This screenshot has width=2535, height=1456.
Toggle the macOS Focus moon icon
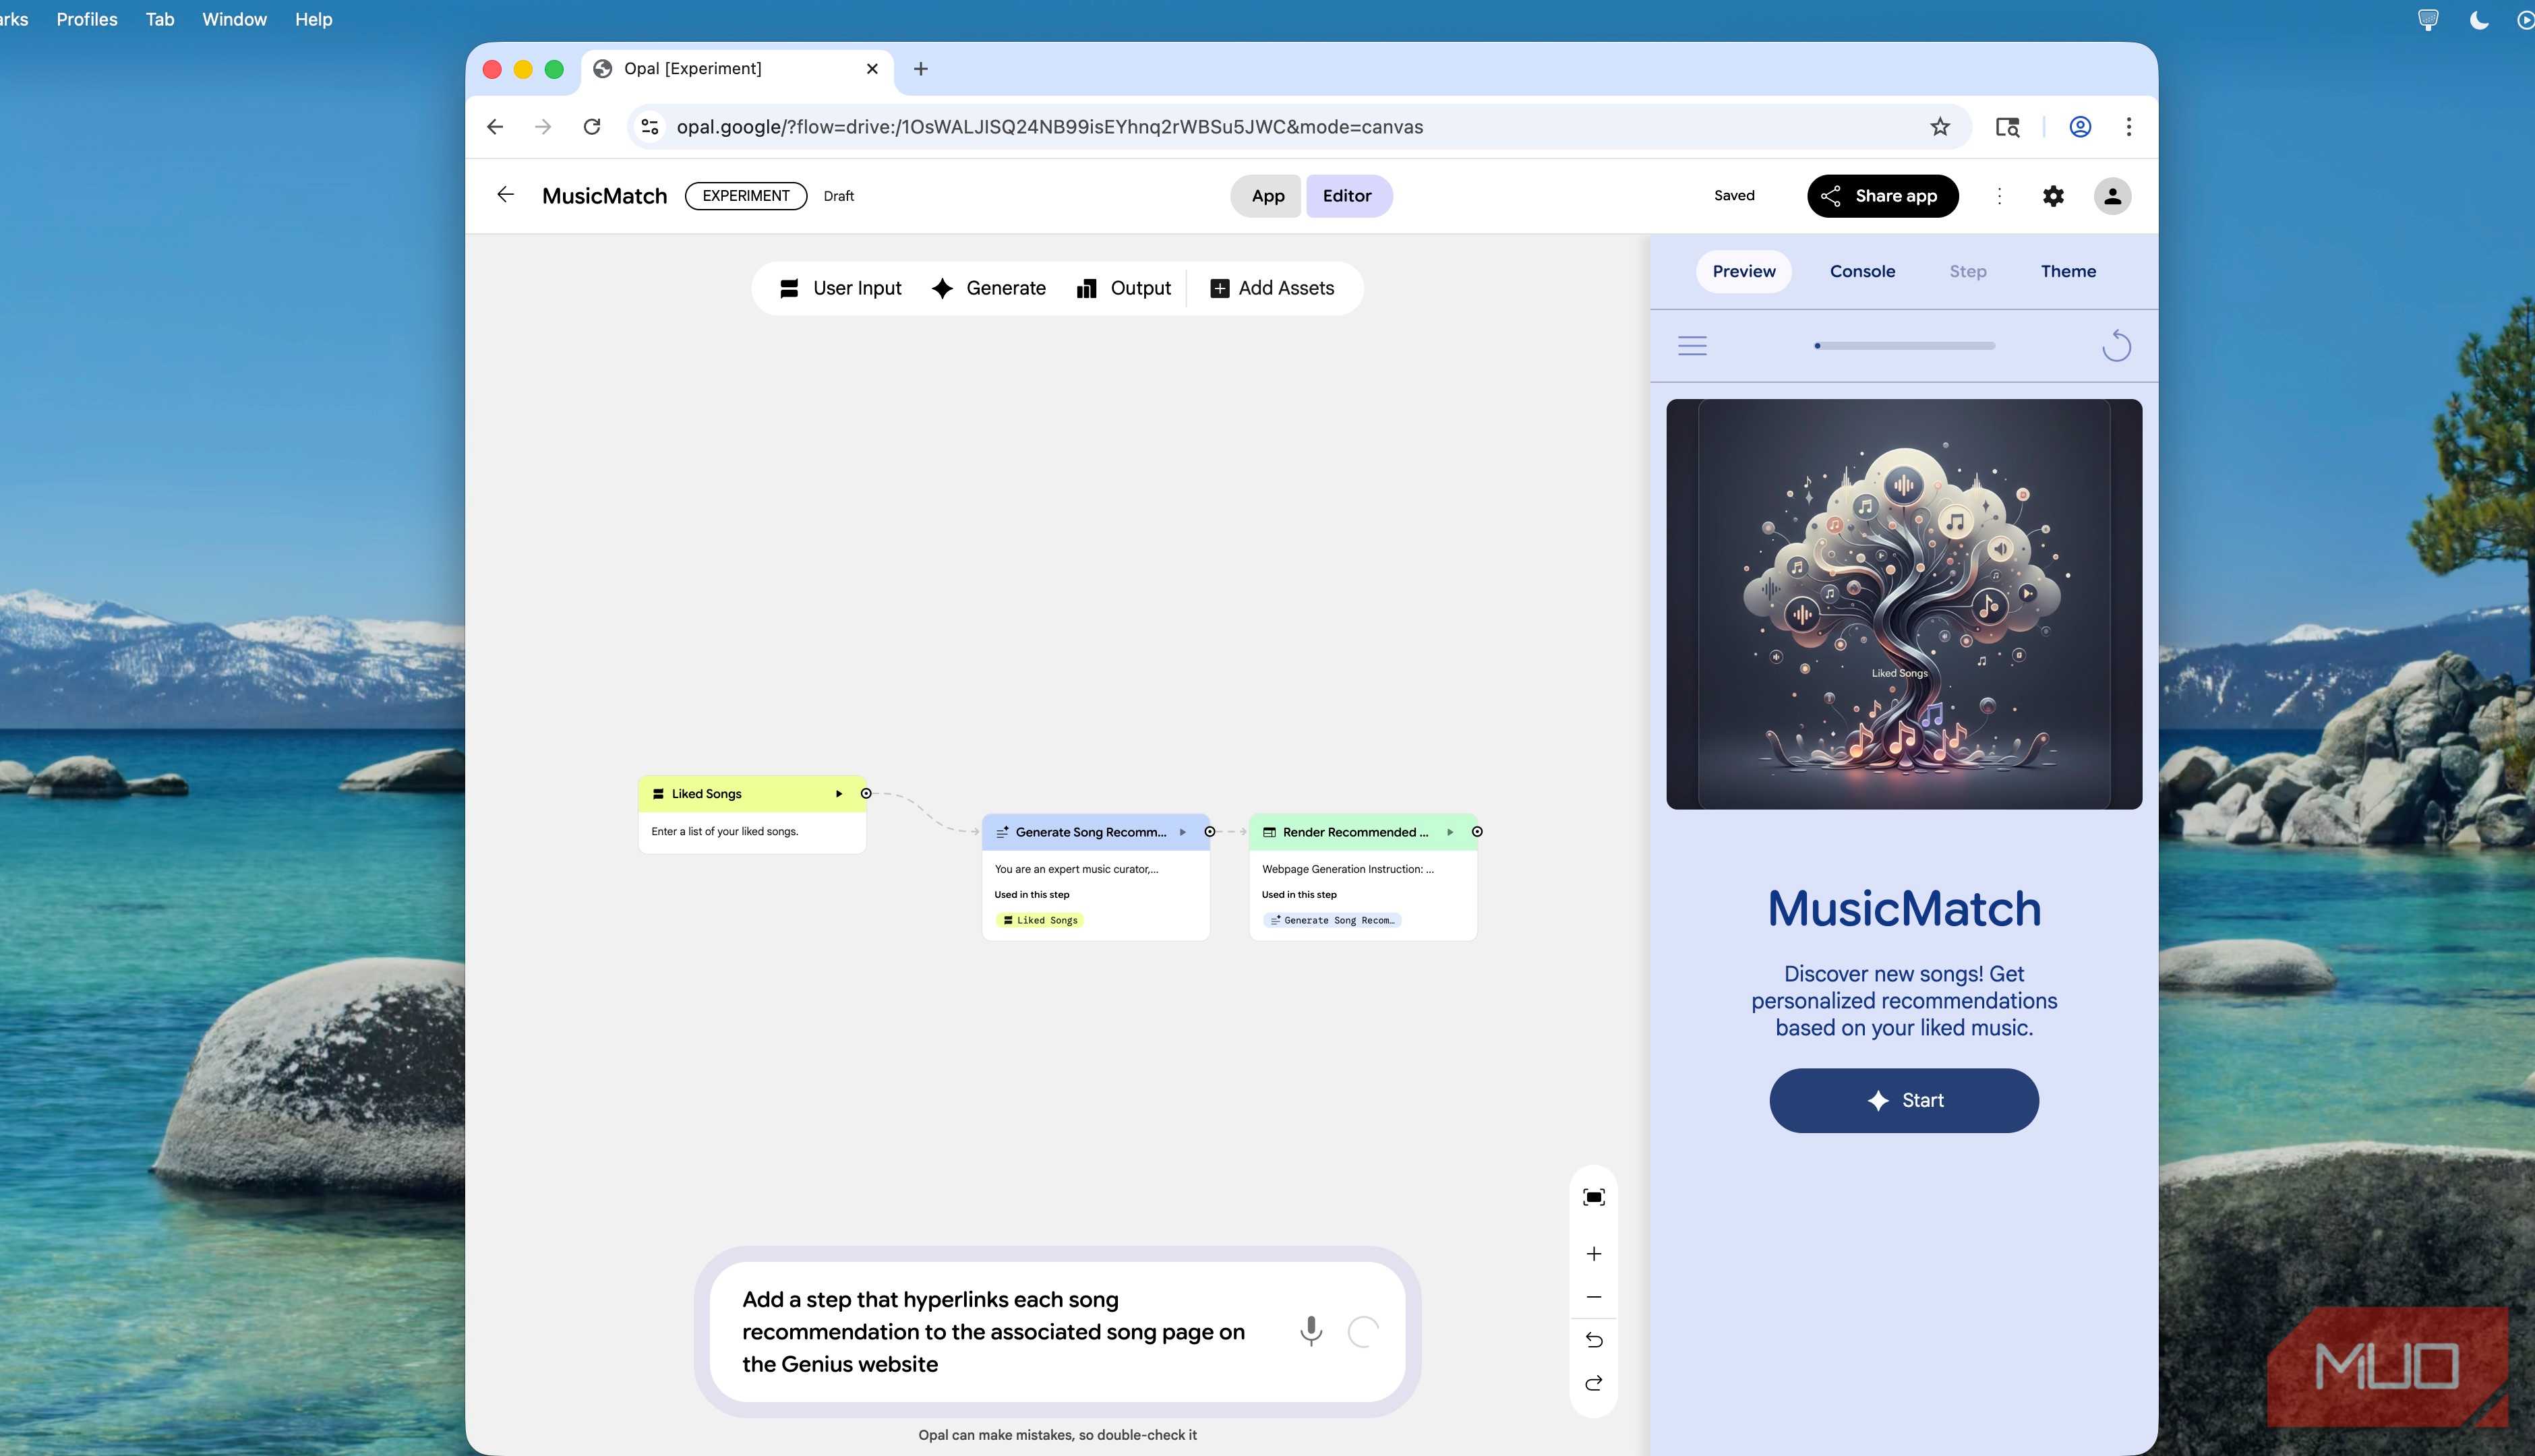(x=2479, y=20)
